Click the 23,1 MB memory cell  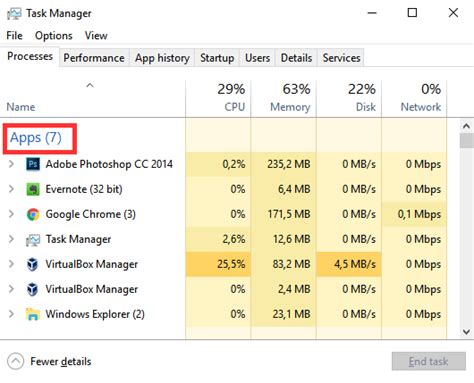pyautogui.click(x=284, y=314)
